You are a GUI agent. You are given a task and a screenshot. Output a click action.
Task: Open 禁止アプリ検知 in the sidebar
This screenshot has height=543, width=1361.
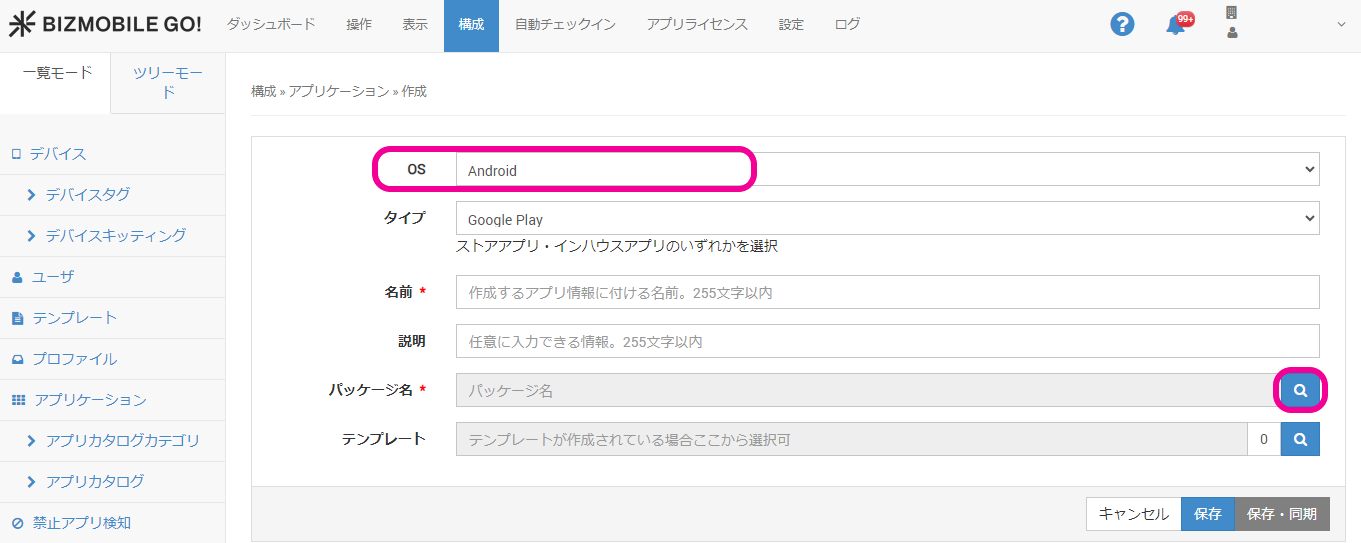[x=81, y=523]
